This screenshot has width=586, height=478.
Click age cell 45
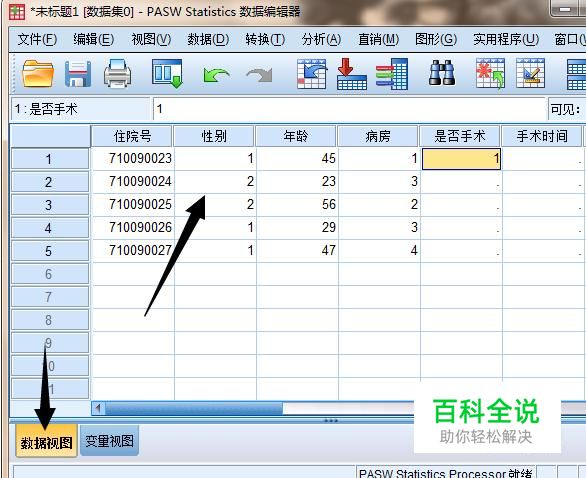297,158
